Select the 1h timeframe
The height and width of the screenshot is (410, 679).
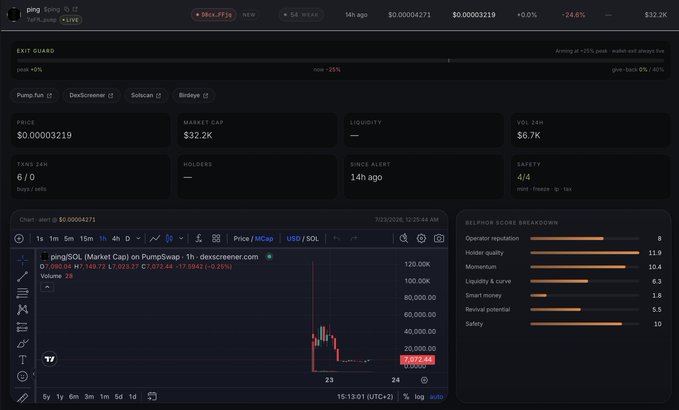click(103, 239)
